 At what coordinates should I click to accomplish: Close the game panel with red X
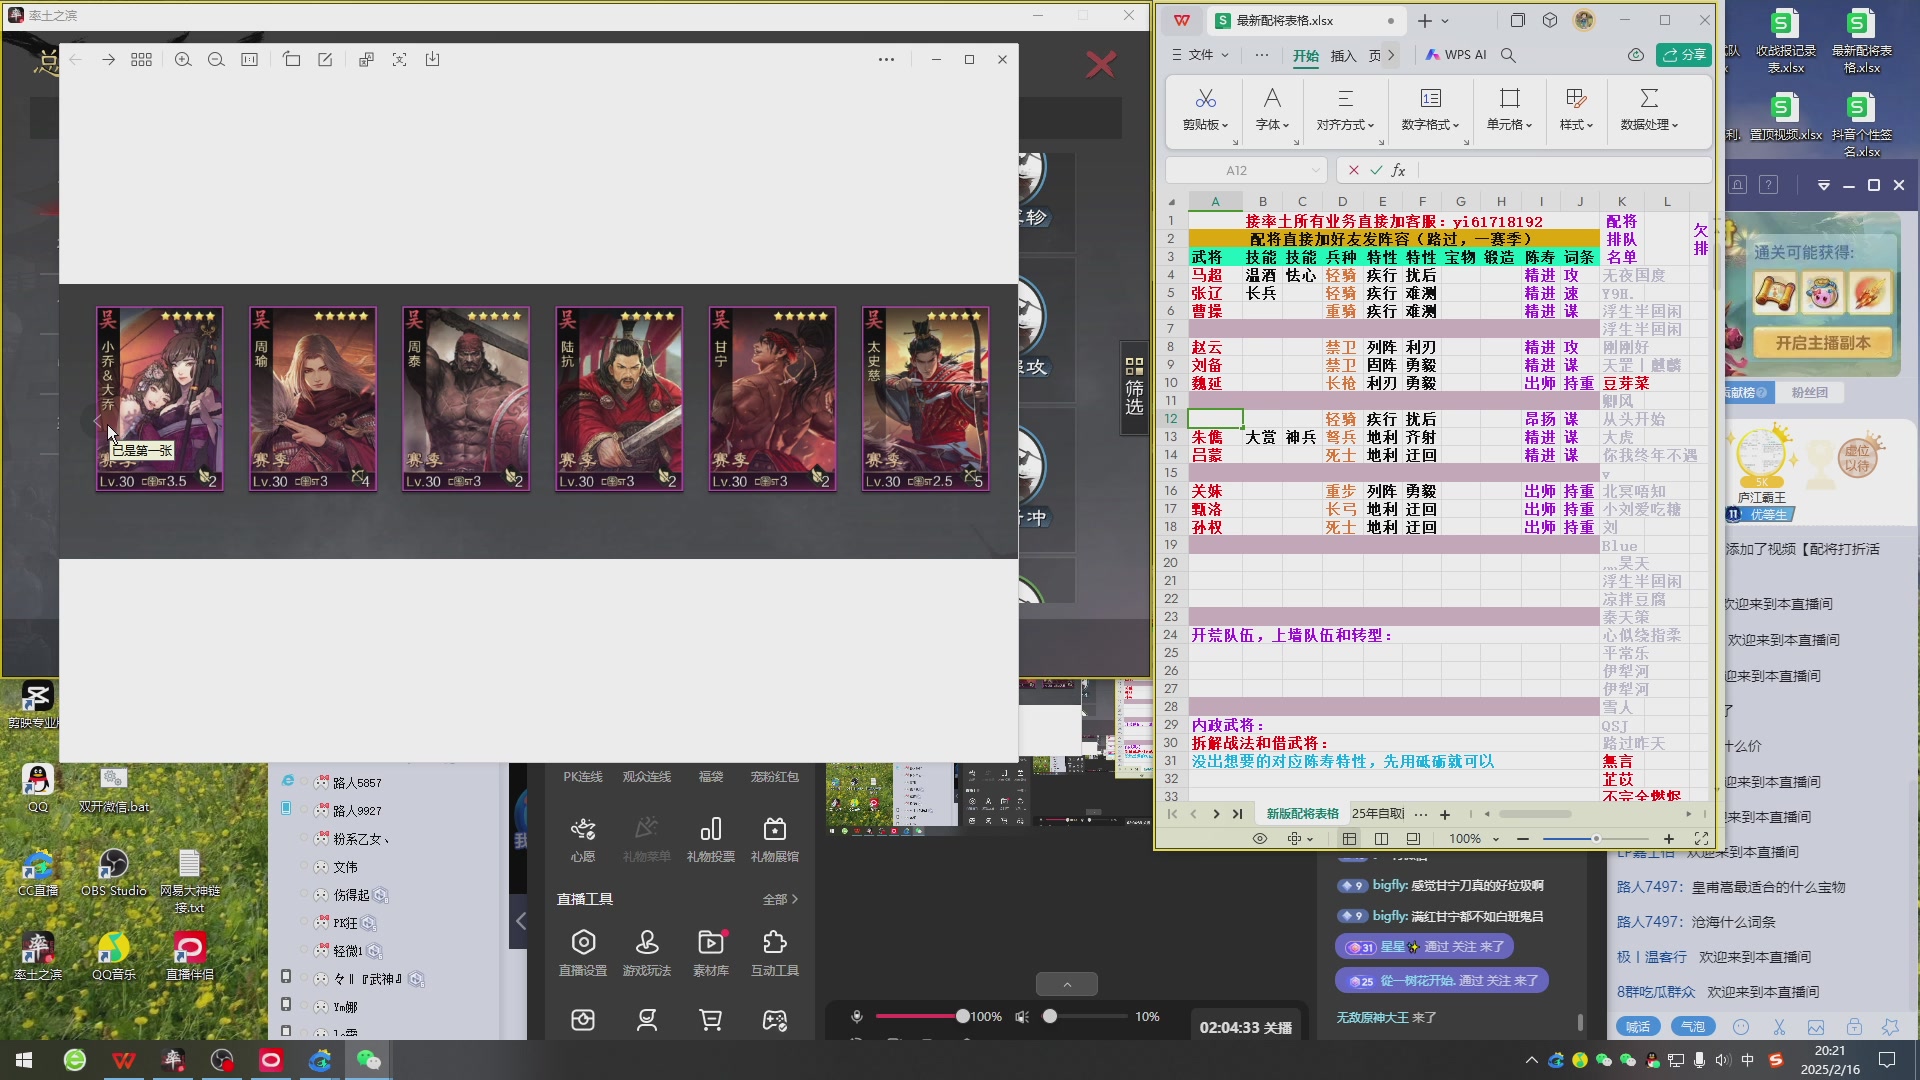click(1100, 65)
